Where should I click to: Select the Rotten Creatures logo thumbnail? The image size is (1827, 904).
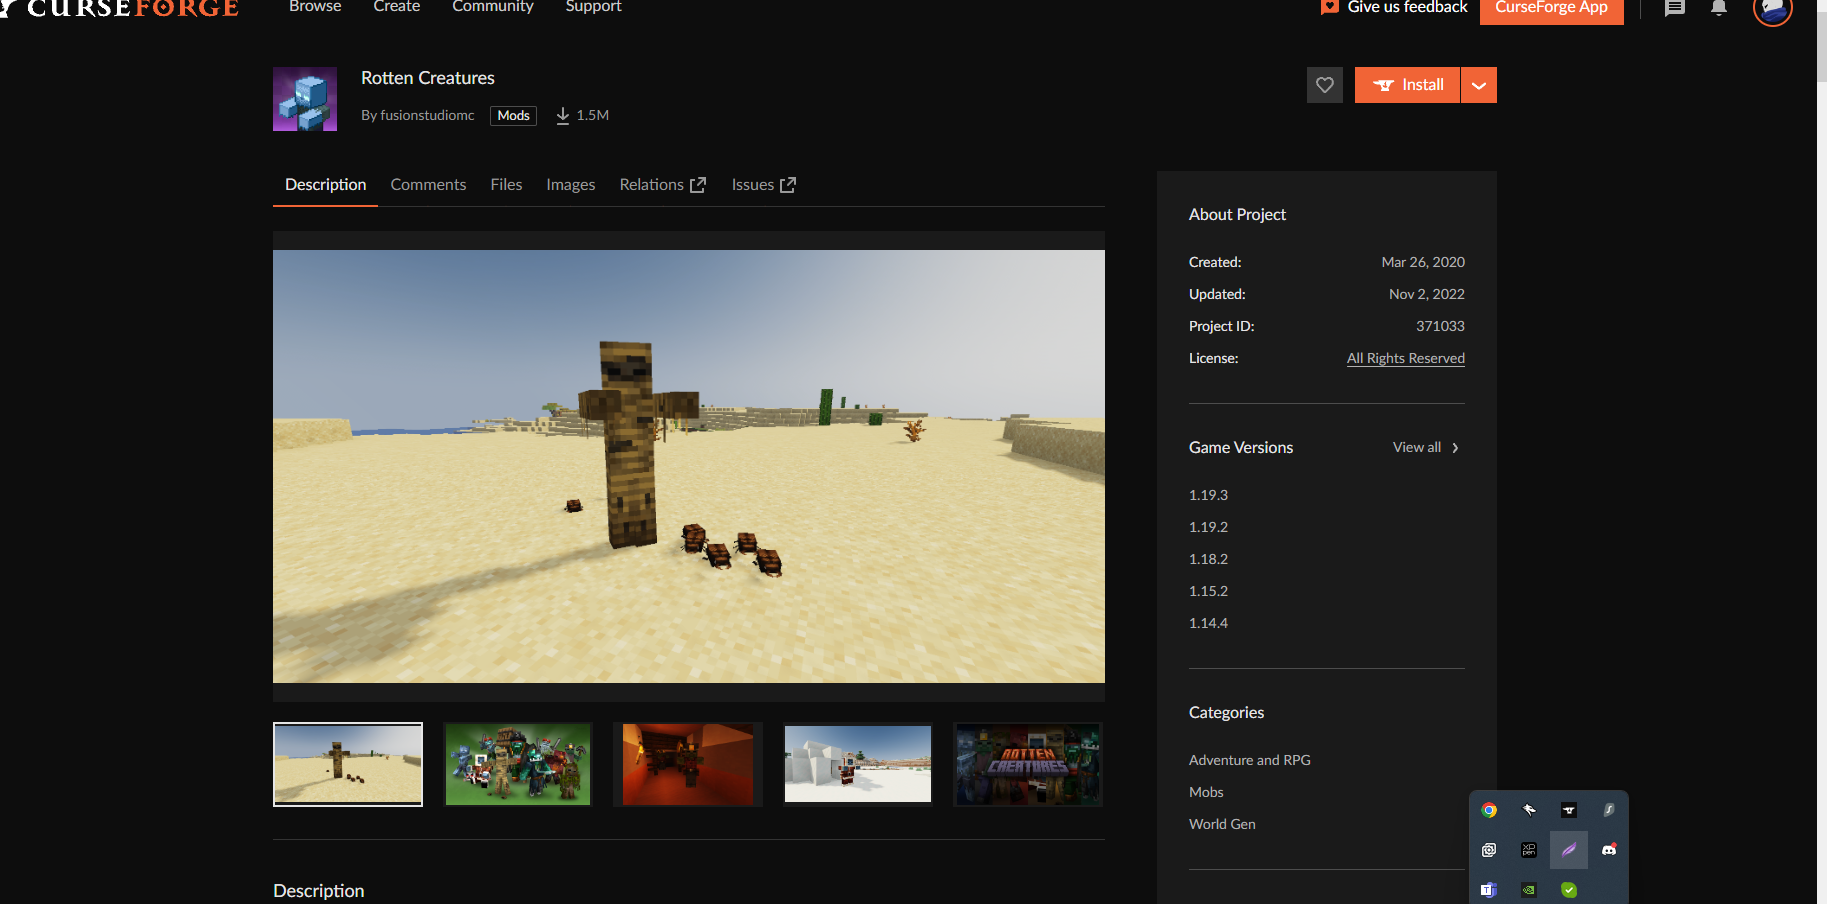pyautogui.click(x=1028, y=764)
